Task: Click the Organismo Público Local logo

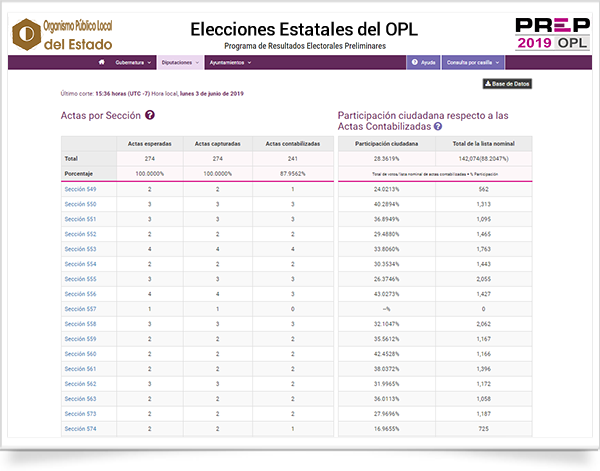Action: 62,34
